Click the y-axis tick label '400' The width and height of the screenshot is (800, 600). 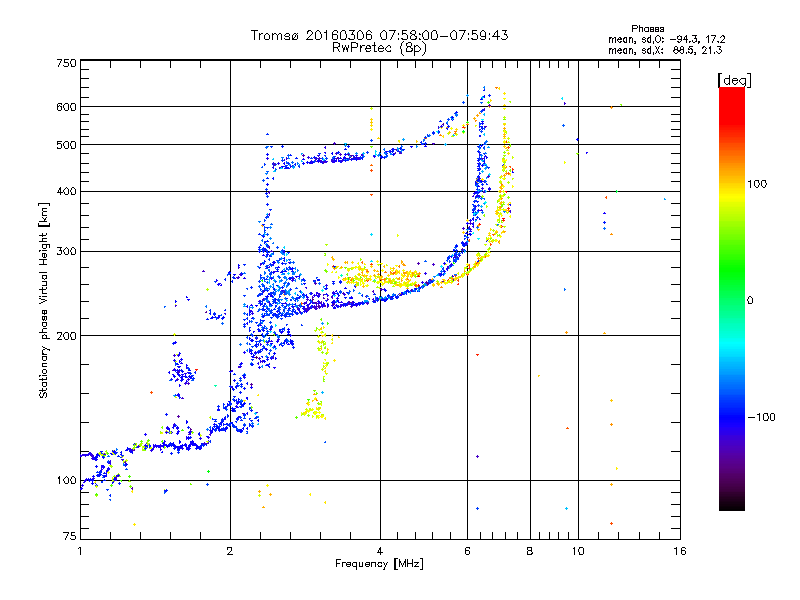pos(66,192)
